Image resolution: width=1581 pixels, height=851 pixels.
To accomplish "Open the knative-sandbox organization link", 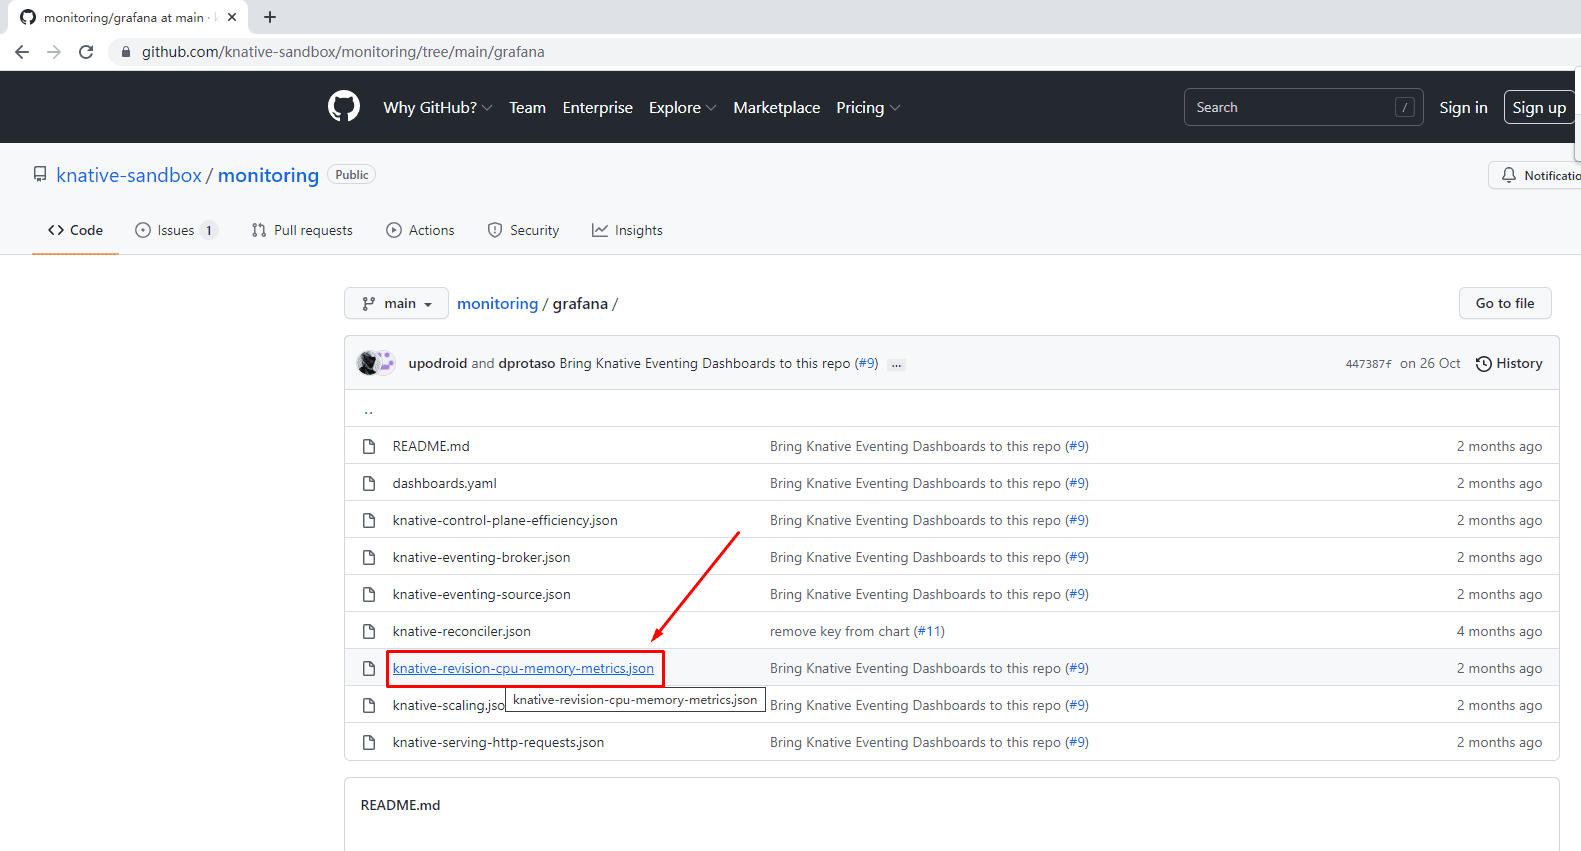I will (129, 175).
